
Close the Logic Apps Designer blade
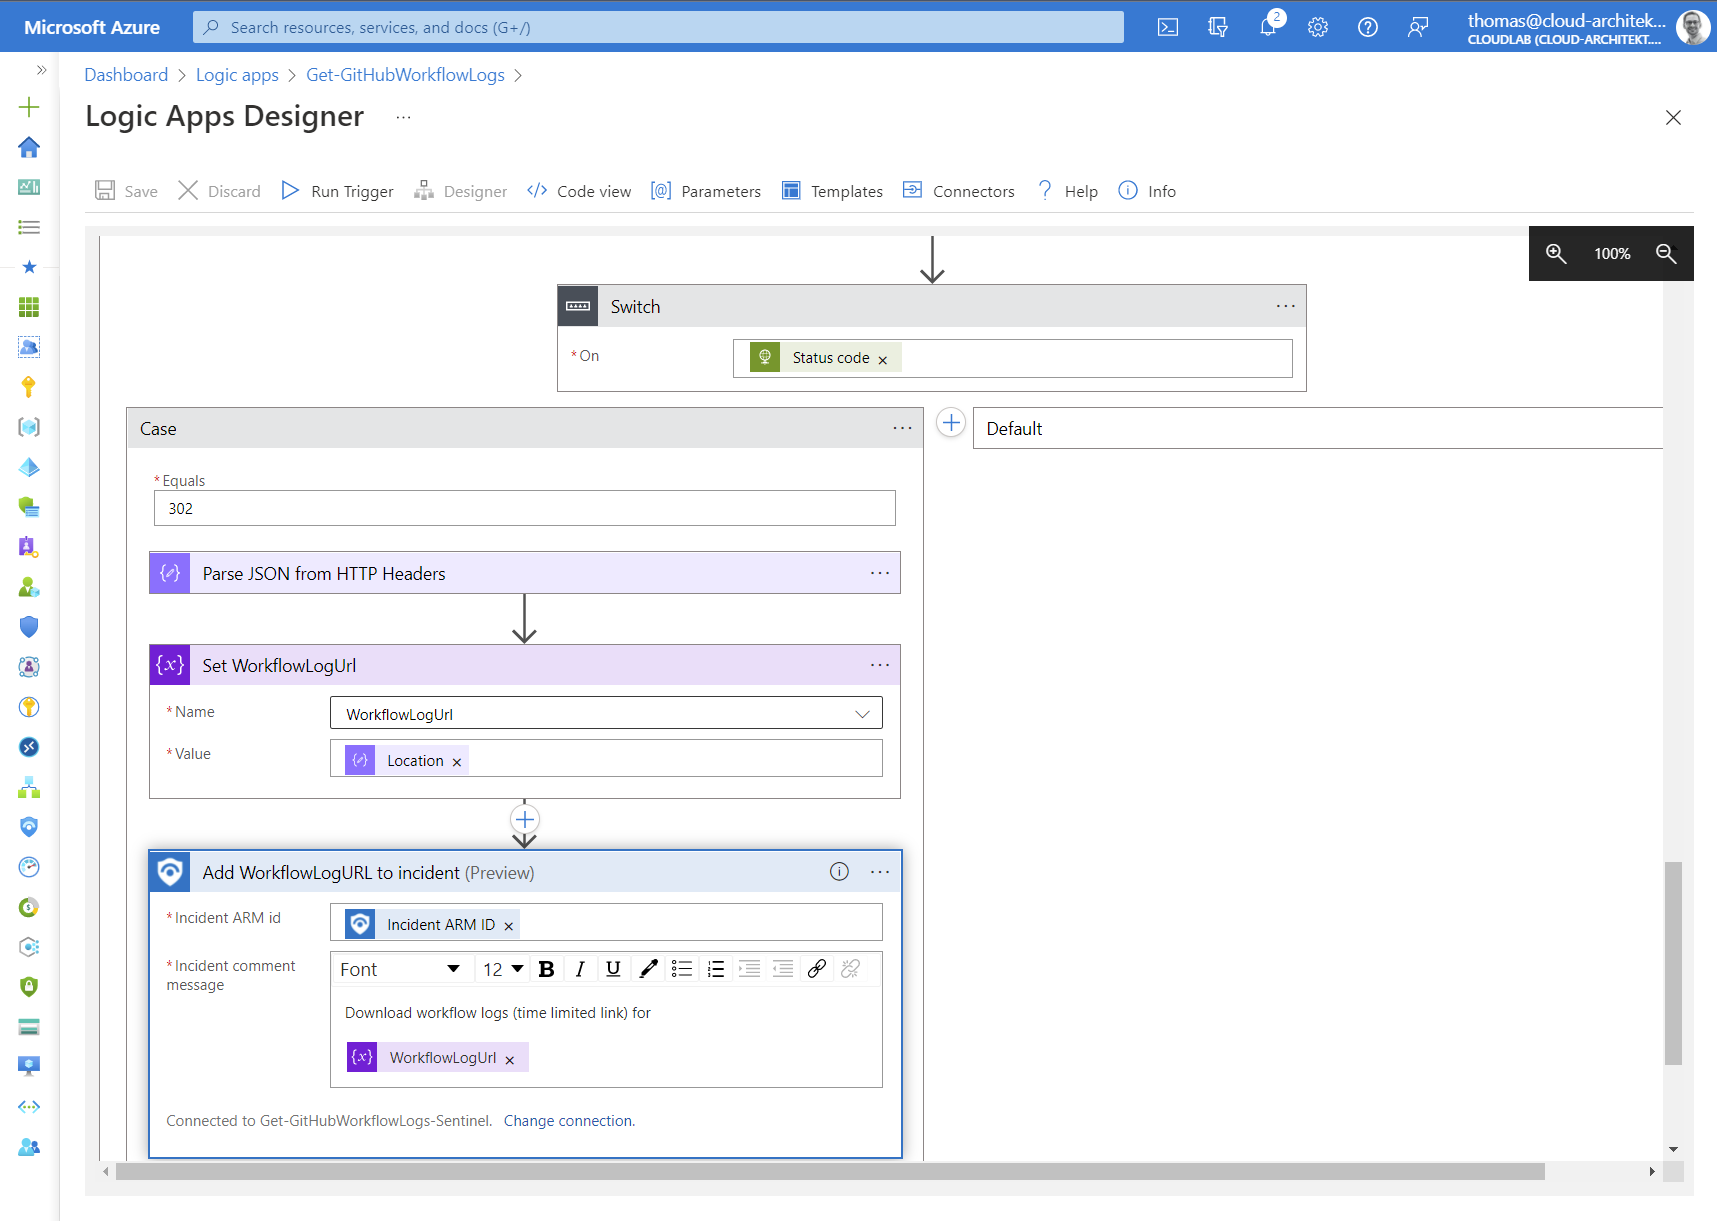point(1673,118)
